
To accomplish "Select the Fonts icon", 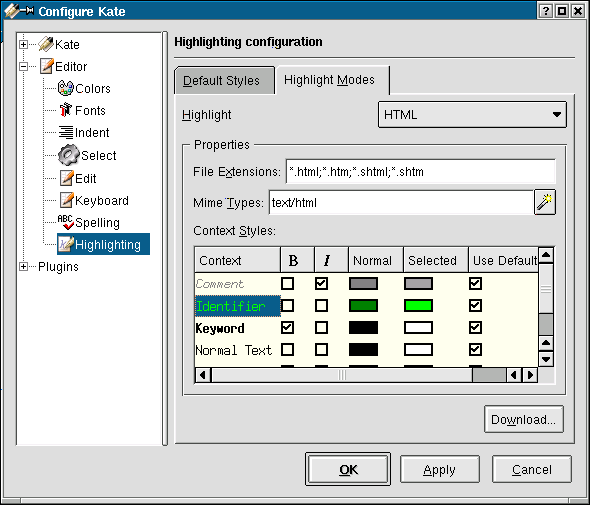I will pos(65,110).
